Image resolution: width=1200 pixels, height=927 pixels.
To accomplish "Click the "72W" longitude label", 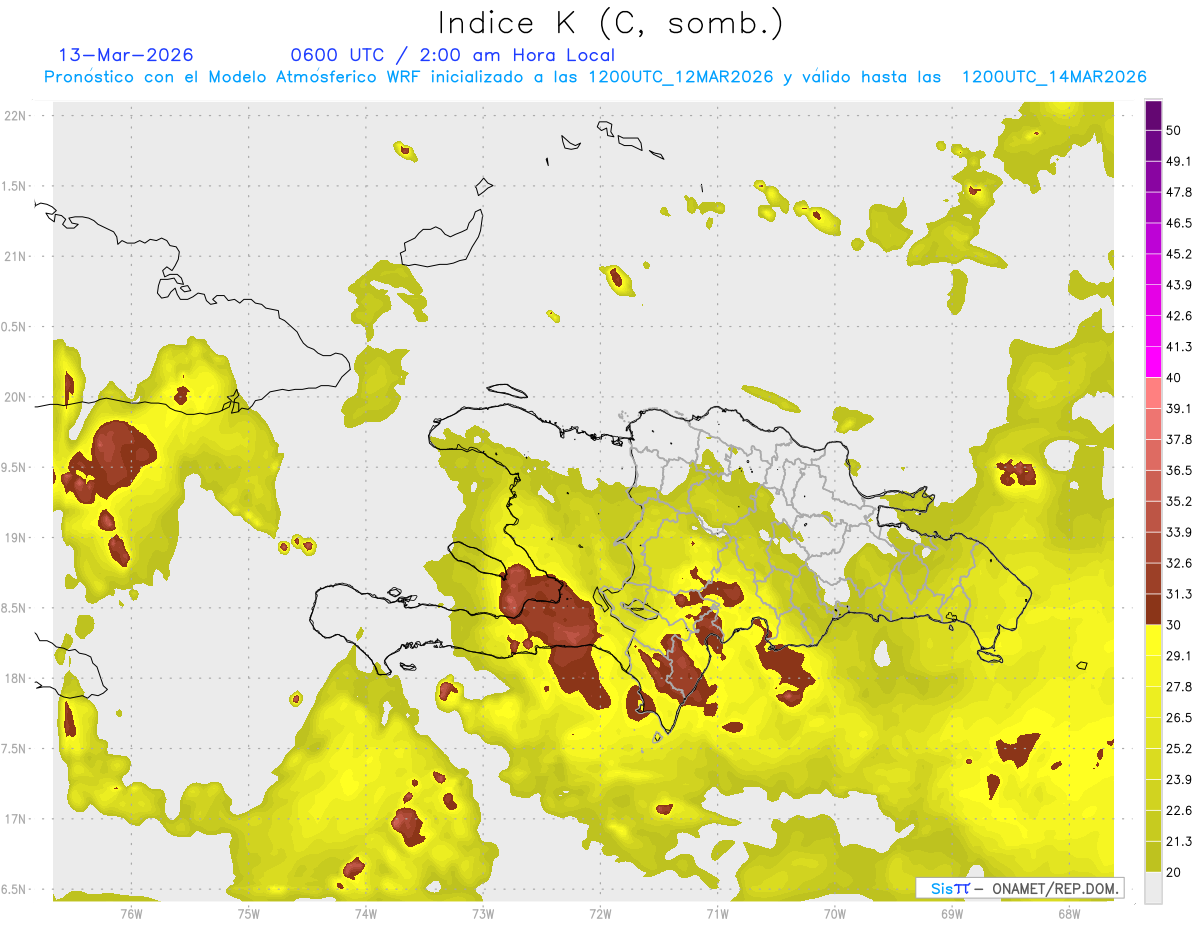I will click(600, 913).
